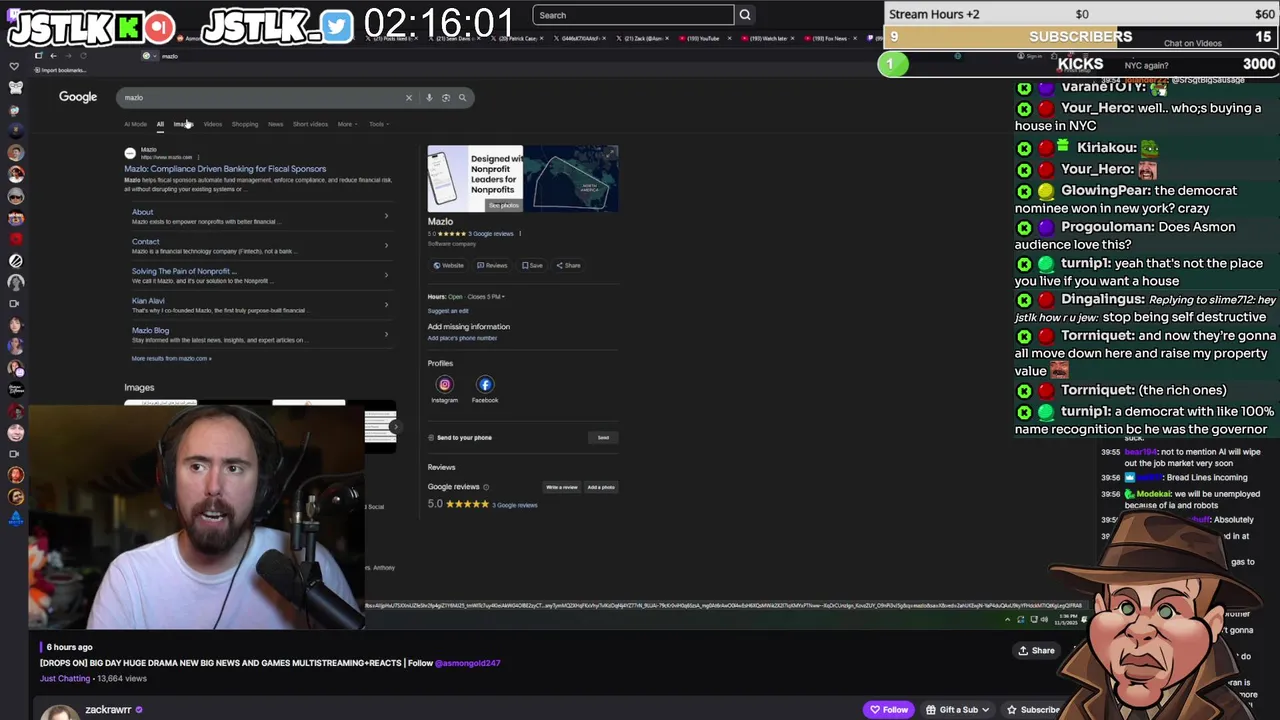Open Mazlo's Facebook profile icon
The width and height of the screenshot is (1280, 720).
(x=485, y=384)
